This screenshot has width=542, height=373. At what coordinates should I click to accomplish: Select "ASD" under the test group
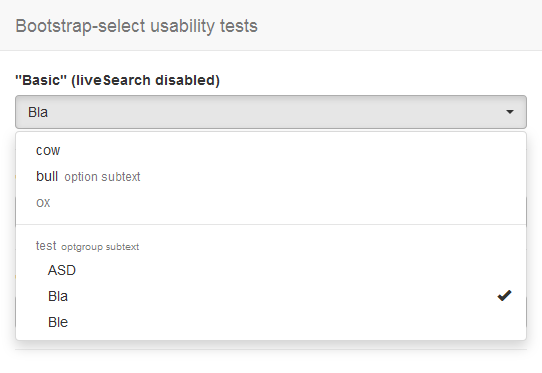271,270
